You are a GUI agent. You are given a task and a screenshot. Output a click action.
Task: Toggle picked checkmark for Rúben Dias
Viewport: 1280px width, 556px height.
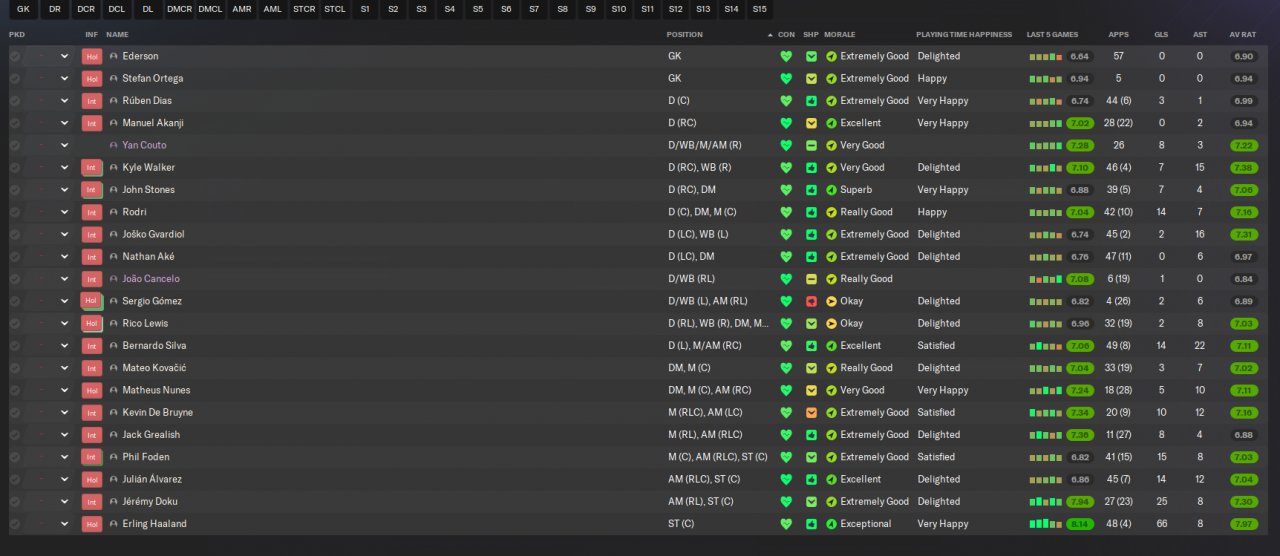coord(14,101)
